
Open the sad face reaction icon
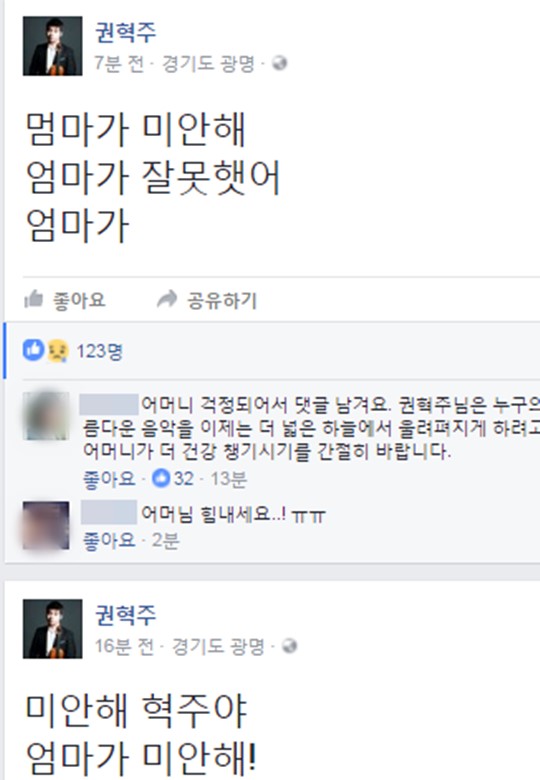[57, 351]
